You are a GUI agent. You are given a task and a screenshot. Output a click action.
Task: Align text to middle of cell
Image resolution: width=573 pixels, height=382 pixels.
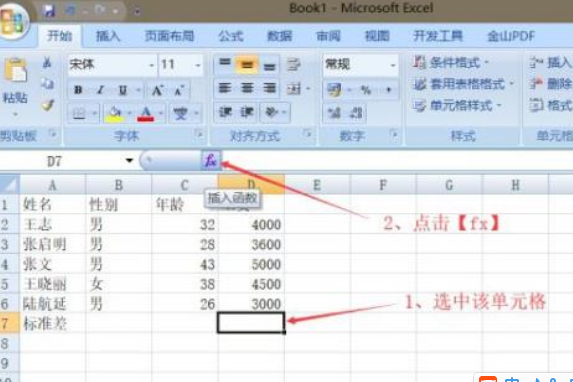[247, 64]
